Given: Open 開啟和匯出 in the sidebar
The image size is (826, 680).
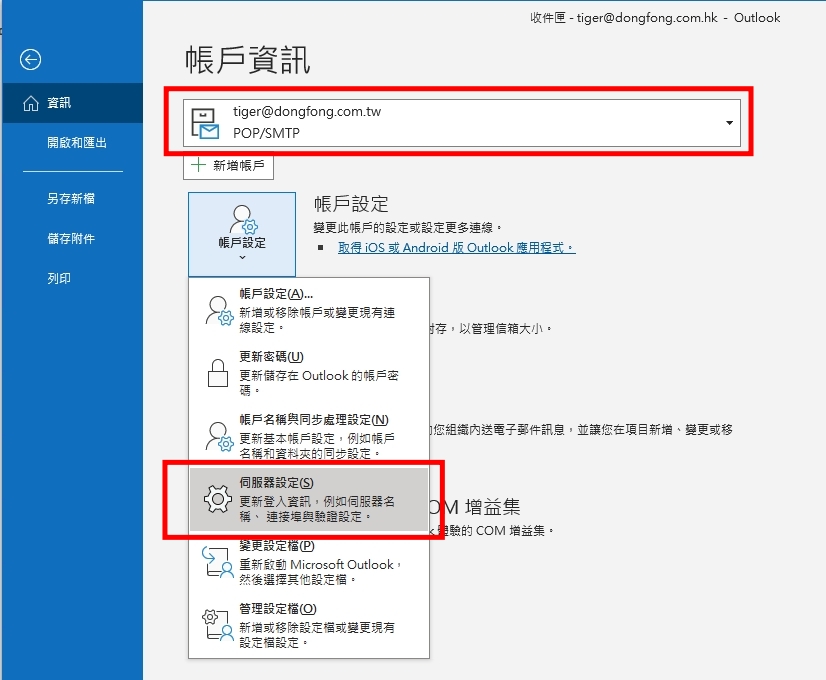Looking at the screenshot, I should point(77,143).
